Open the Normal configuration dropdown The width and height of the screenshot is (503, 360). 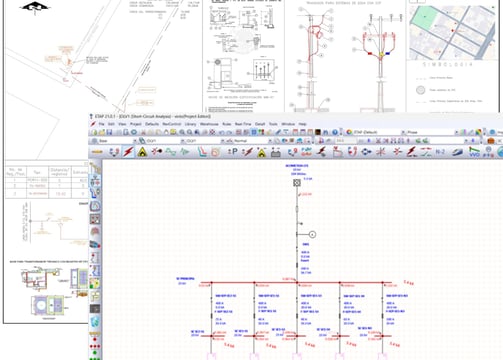coord(269,141)
